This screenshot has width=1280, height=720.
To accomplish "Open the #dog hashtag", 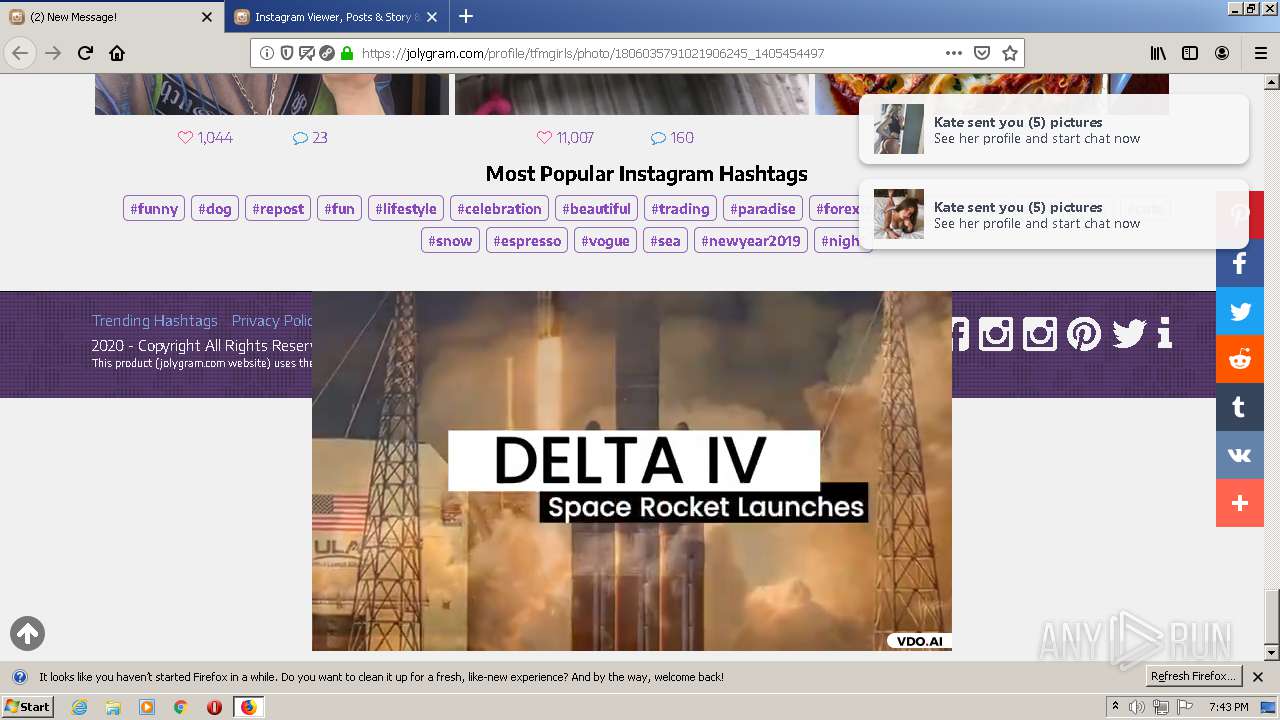I will [215, 209].
